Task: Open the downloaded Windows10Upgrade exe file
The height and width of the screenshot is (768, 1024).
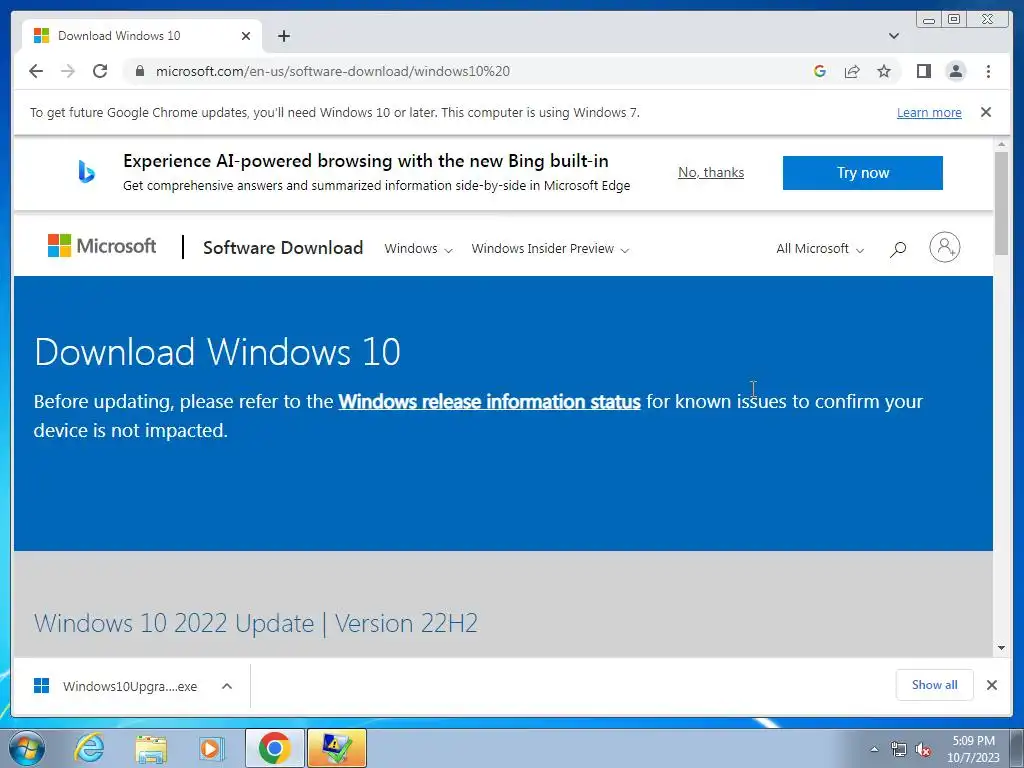Action: point(116,686)
